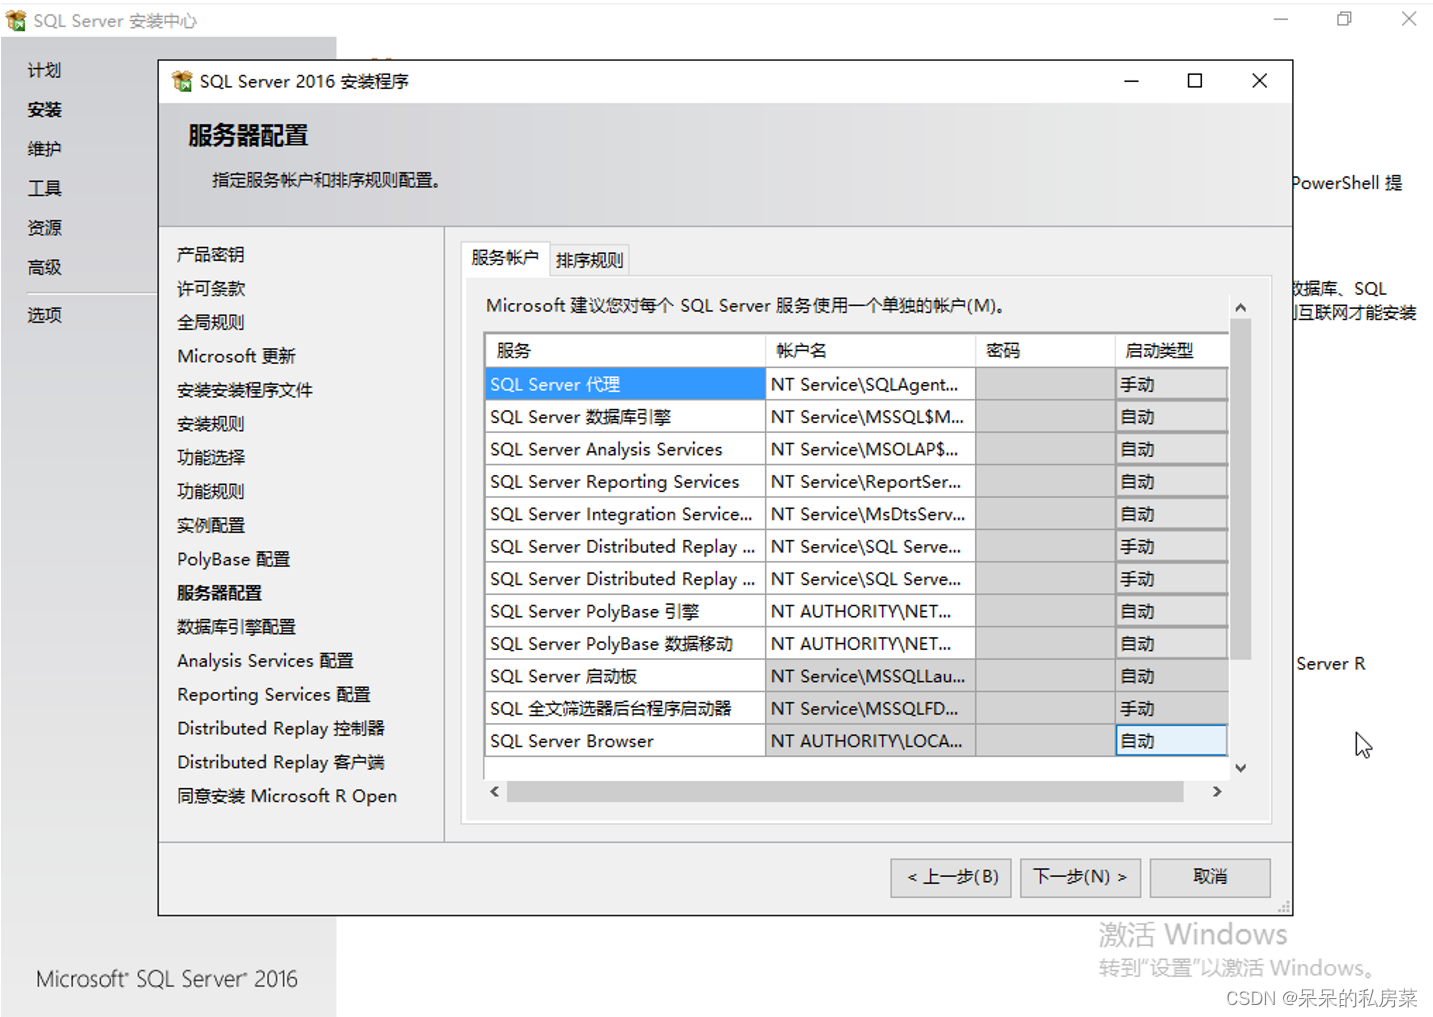Select PolyBase 配置 step in the wizard list
This screenshot has height=1017, width=1433.
[x=234, y=559]
